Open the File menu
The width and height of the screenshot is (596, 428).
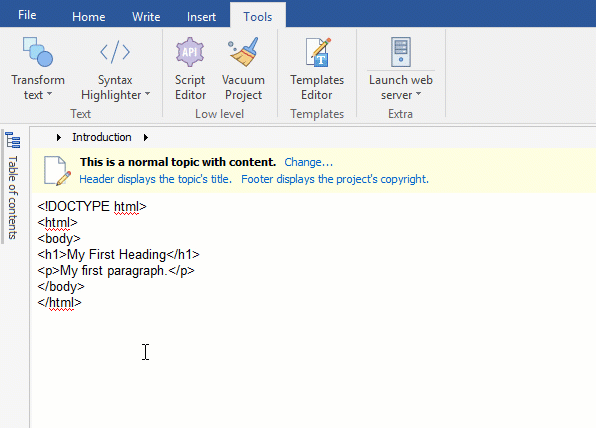point(27,15)
